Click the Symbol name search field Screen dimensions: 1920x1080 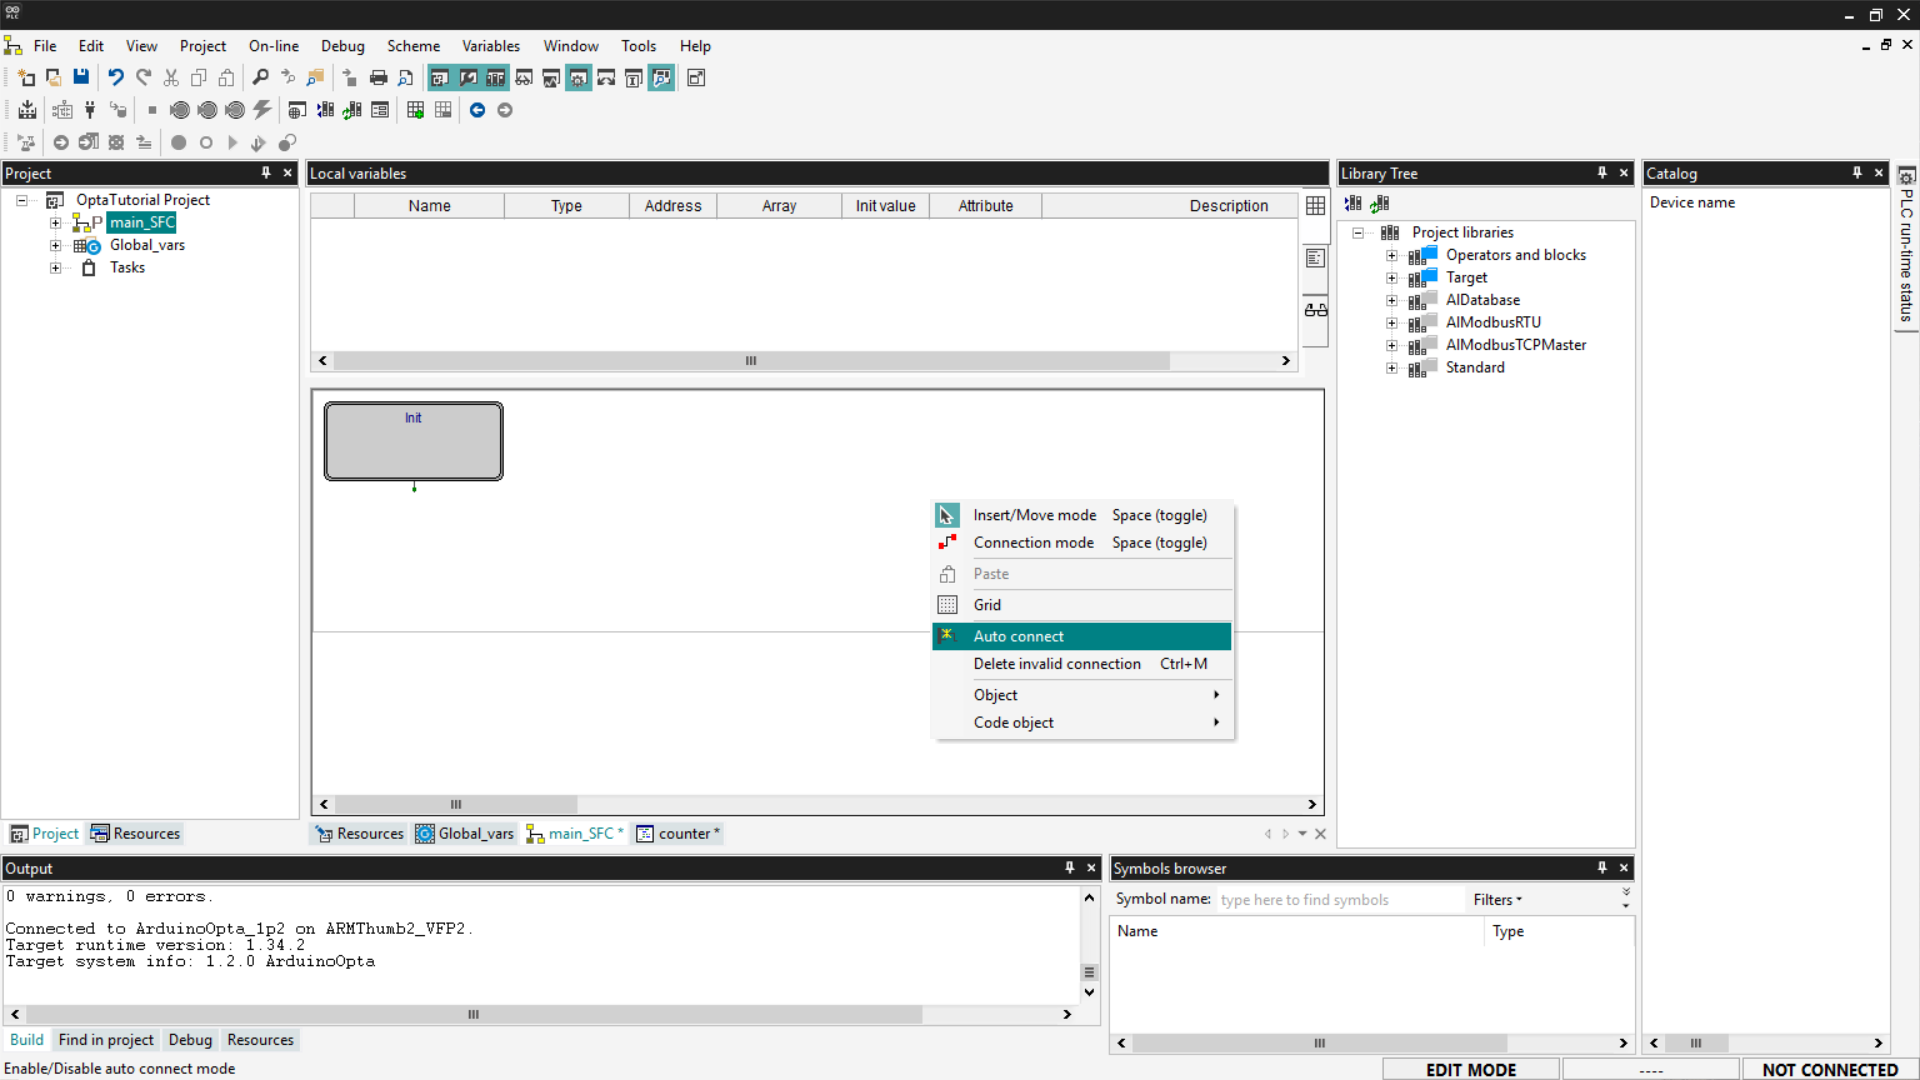[x=1338, y=900]
